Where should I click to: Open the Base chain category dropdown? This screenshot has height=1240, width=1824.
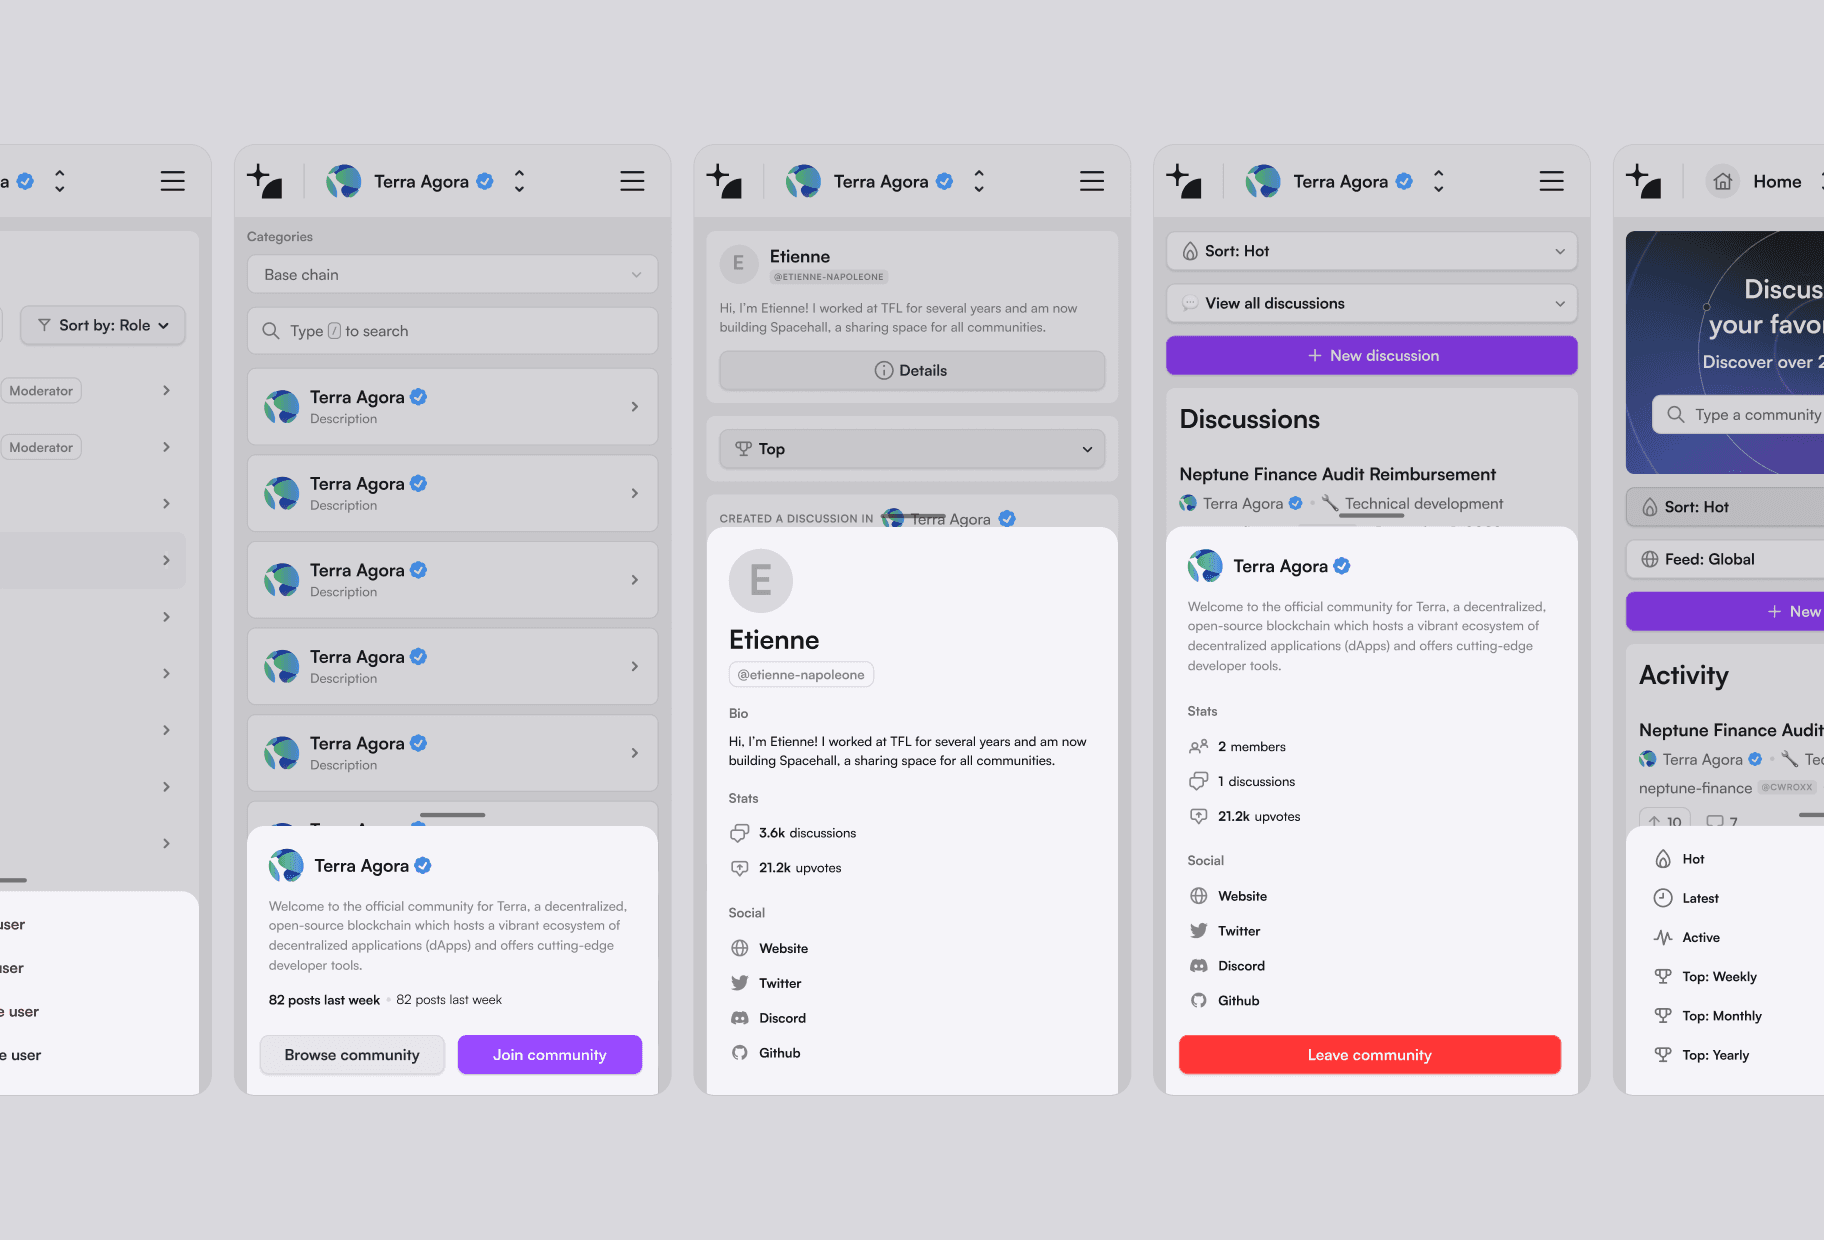(x=453, y=274)
